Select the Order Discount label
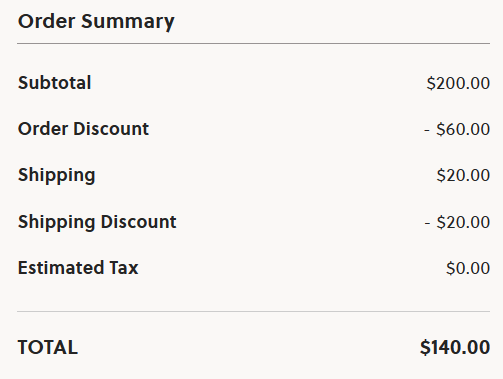Image resolution: width=503 pixels, height=379 pixels. click(83, 128)
